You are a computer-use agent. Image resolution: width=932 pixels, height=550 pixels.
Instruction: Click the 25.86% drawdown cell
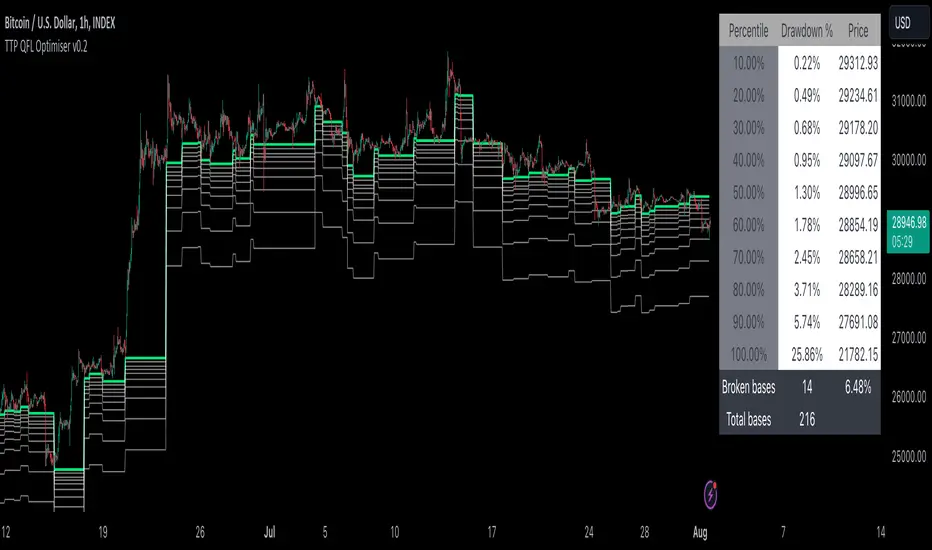(806, 354)
